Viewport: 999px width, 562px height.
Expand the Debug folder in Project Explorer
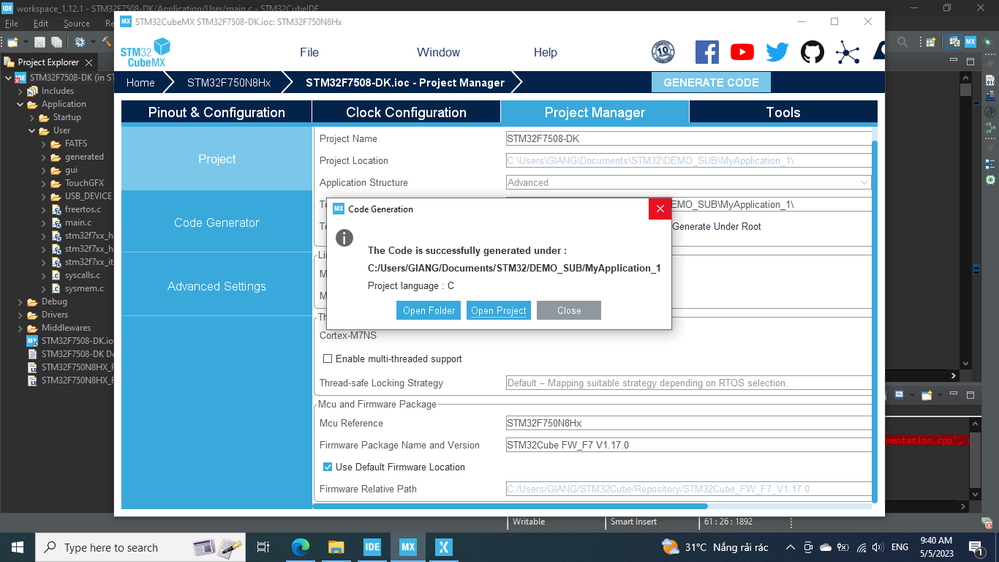point(20,302)
